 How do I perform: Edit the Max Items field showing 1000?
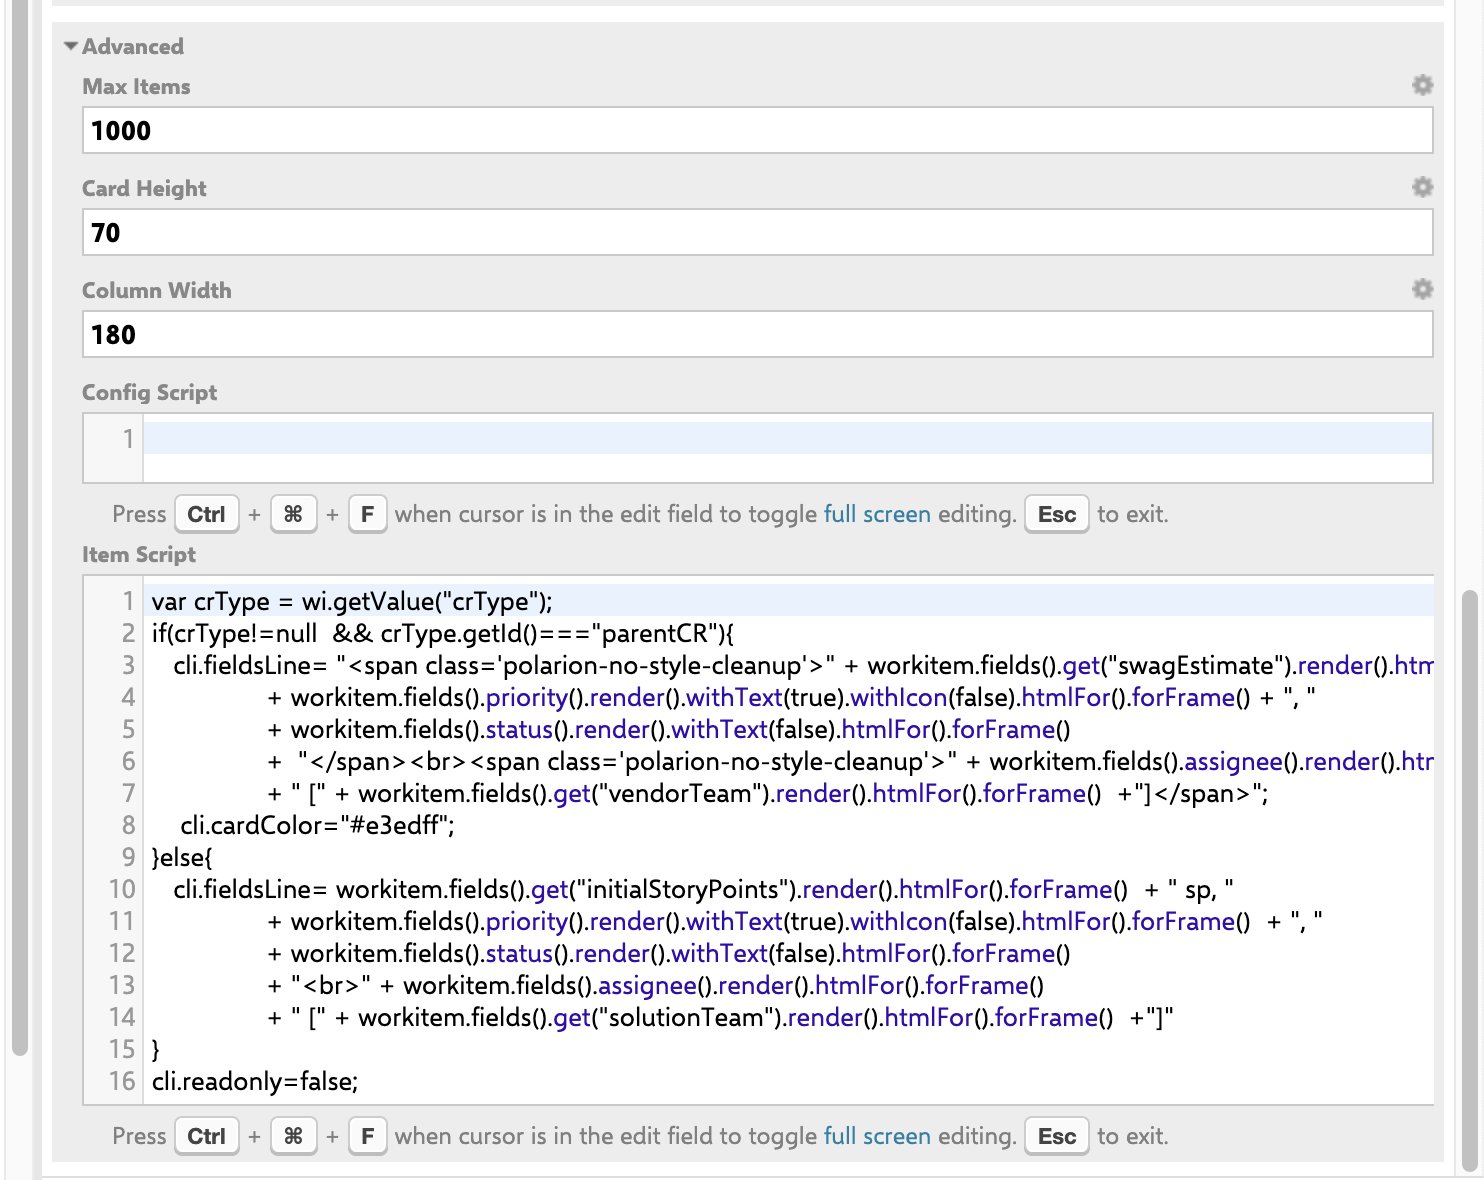coord(757,131)
